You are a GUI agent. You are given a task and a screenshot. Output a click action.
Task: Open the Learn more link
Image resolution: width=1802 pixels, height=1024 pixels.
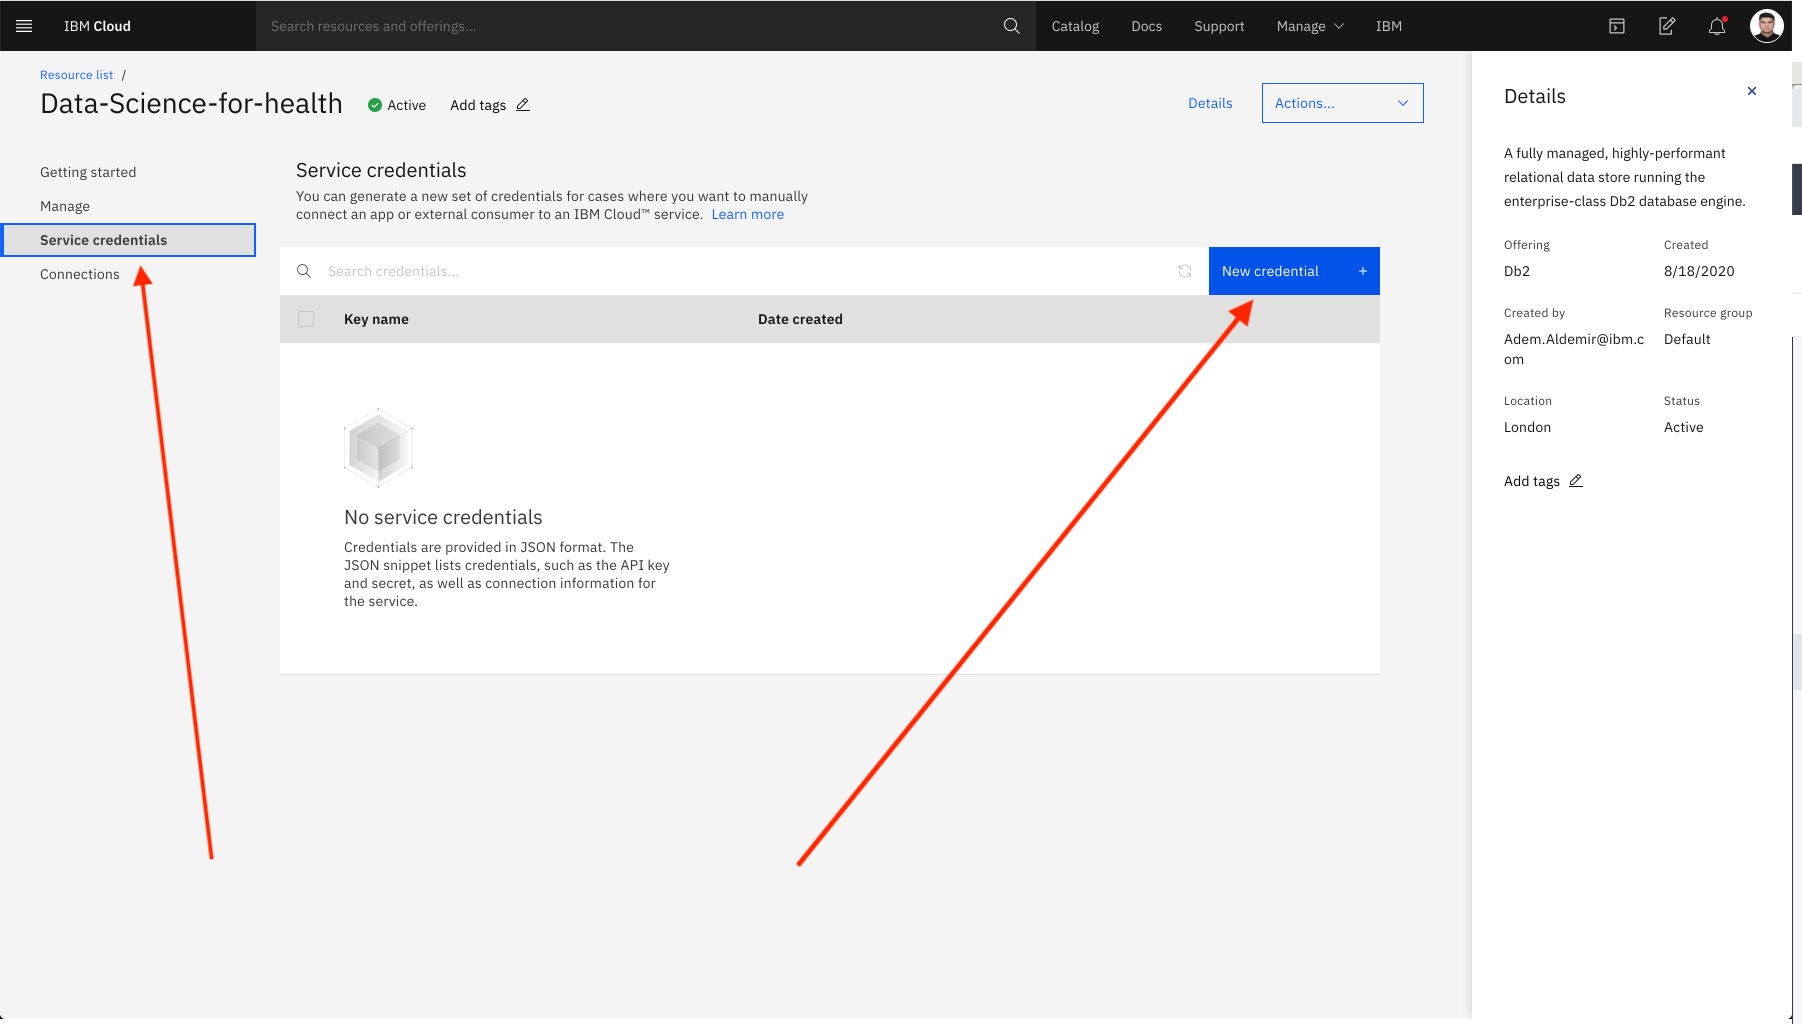(747, 214)
